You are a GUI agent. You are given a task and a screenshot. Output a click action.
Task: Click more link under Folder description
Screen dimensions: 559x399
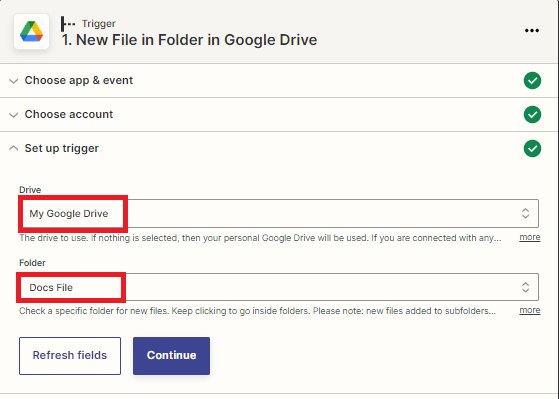(530, 311)
